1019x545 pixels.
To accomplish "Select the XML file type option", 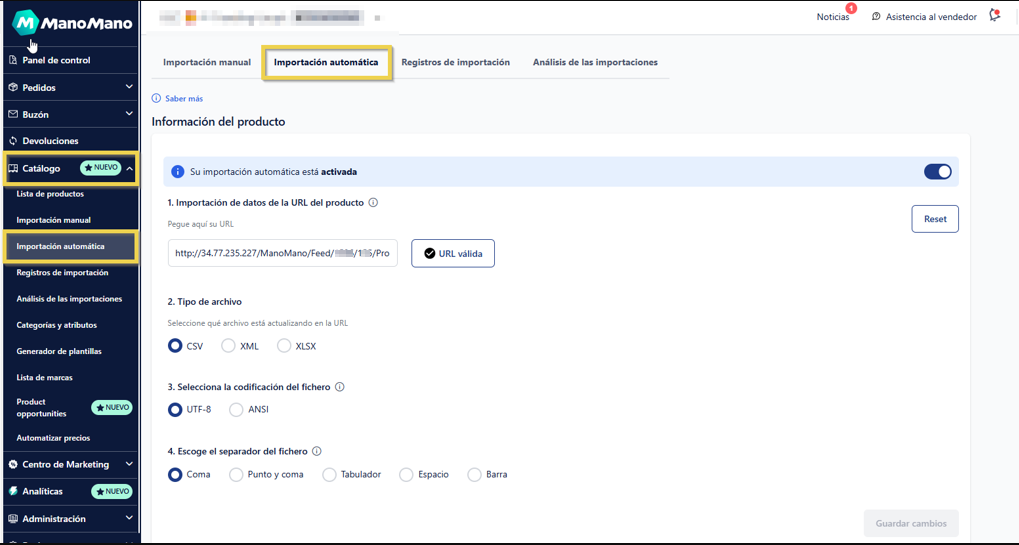I will [229, 346].
